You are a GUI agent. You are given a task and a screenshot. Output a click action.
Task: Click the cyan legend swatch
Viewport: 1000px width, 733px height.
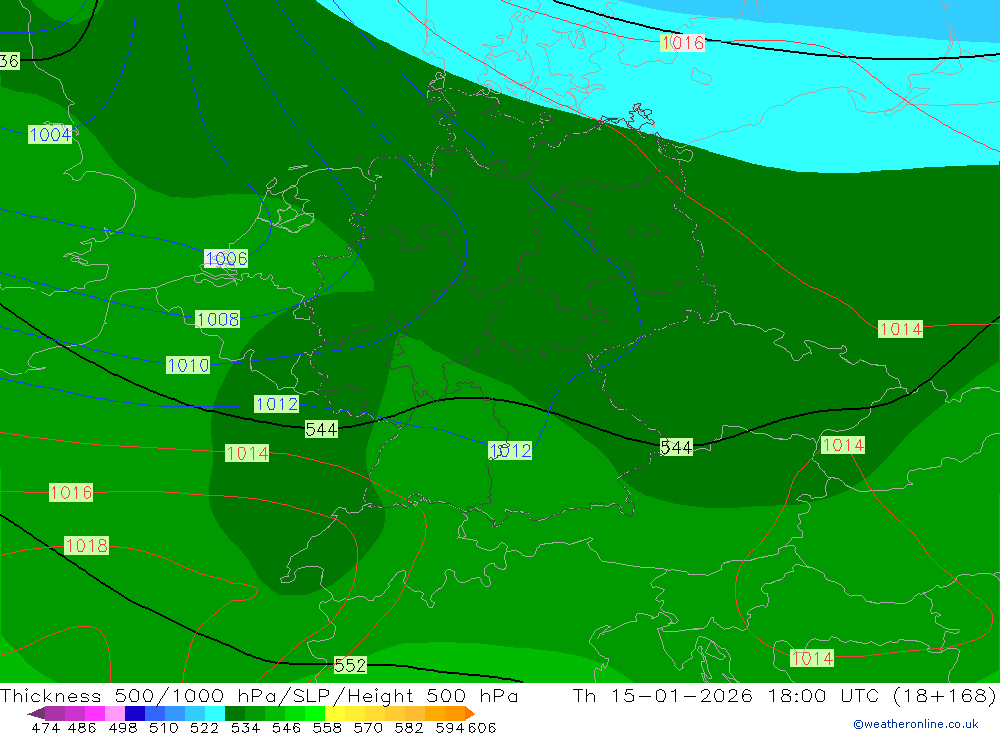coord(215,713)
